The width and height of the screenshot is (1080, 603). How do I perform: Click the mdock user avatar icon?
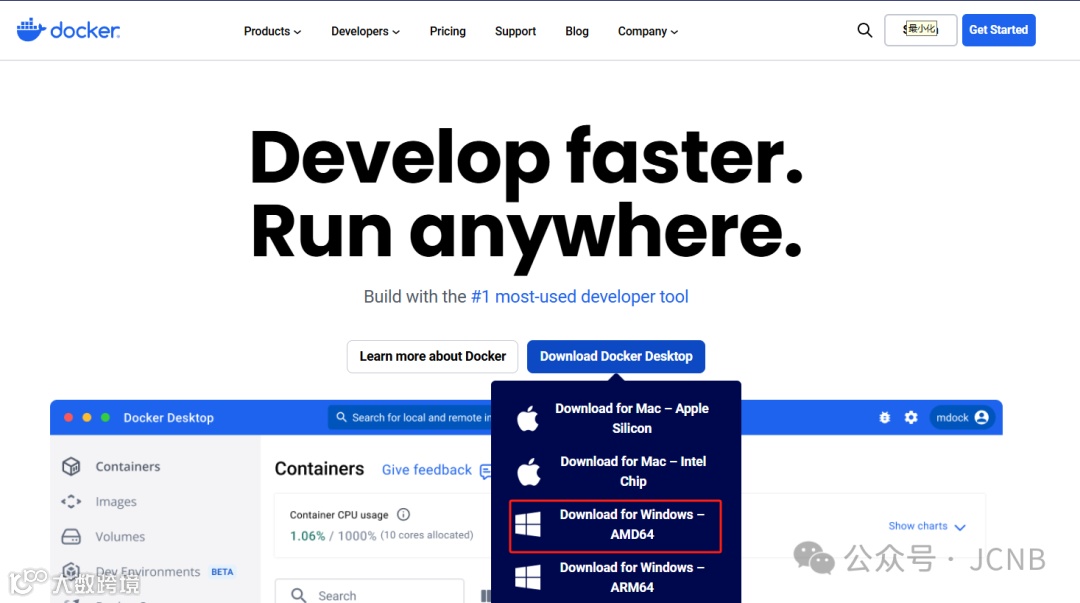point(982,418)
